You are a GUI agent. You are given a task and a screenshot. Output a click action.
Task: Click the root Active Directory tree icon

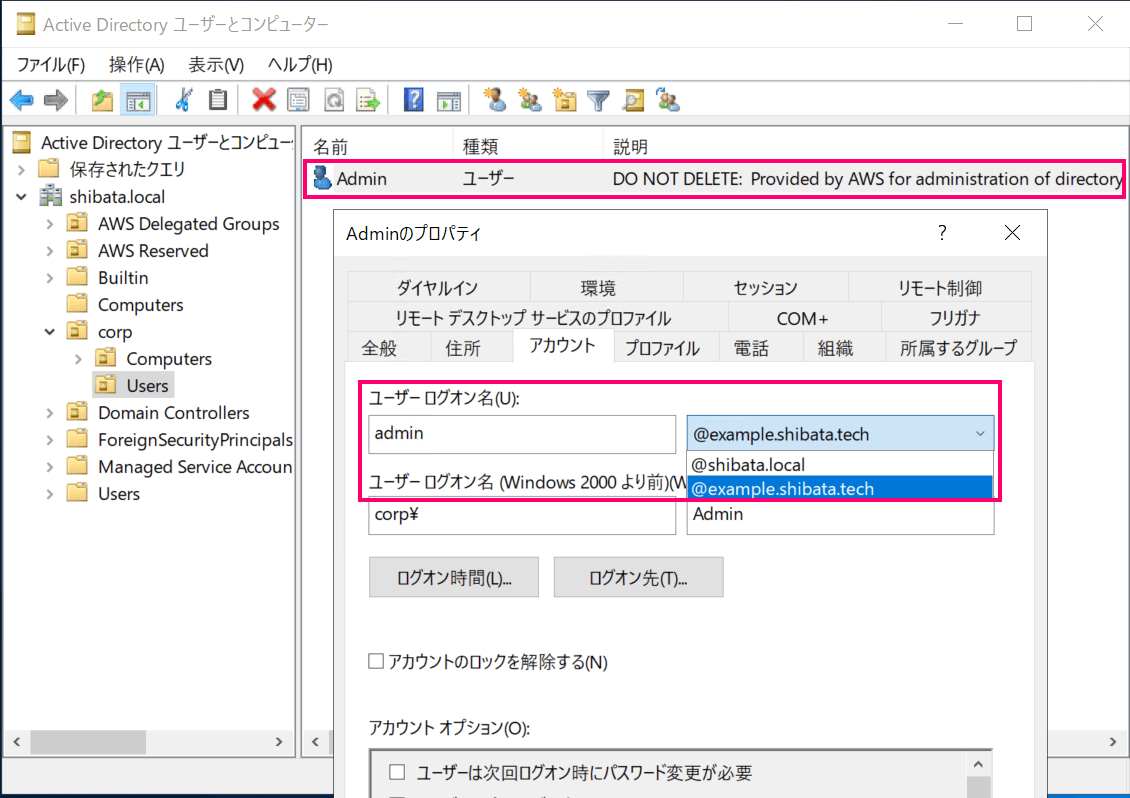[22, 142]
